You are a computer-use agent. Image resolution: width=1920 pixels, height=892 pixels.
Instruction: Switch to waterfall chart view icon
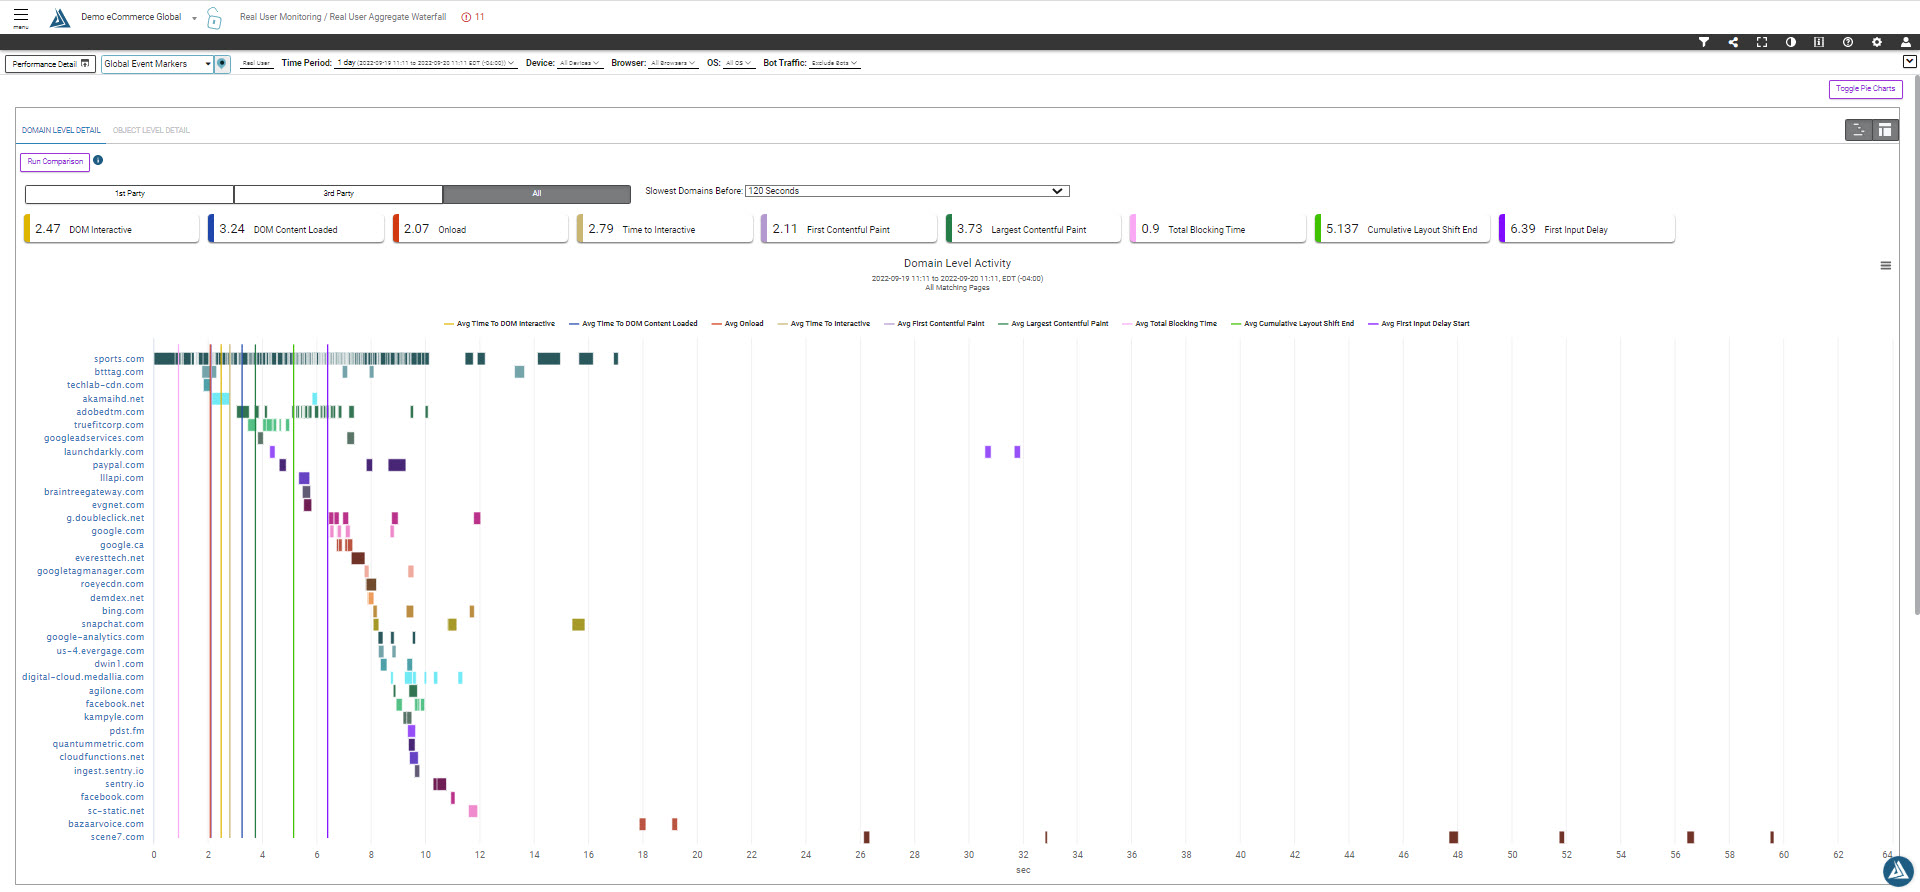[x=1858, y=130]
